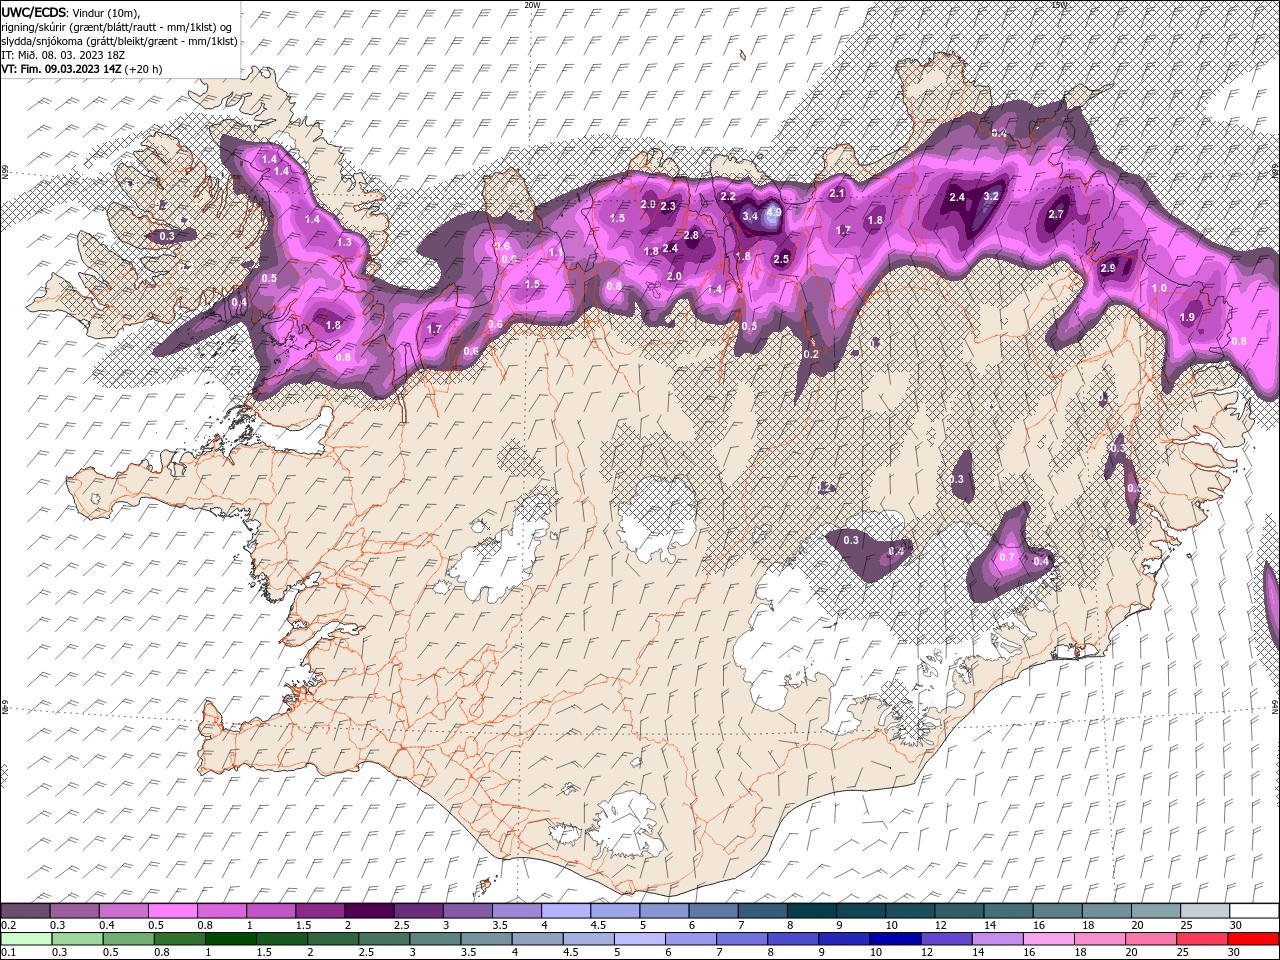
Task: Click the '15W' longitude label at top
Action: pos(1059,5)
